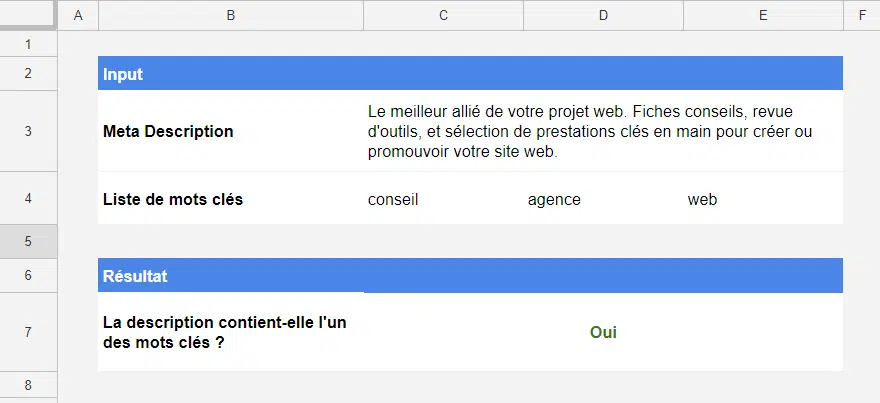
Task: Click column E header
Action: pyautogui.click(x=763, y=15)
